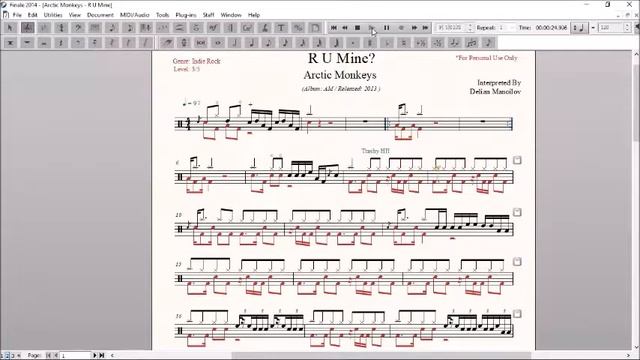Select the Smart Shape tool
Viewport: 640px width, 360px height.
point(180,28)
